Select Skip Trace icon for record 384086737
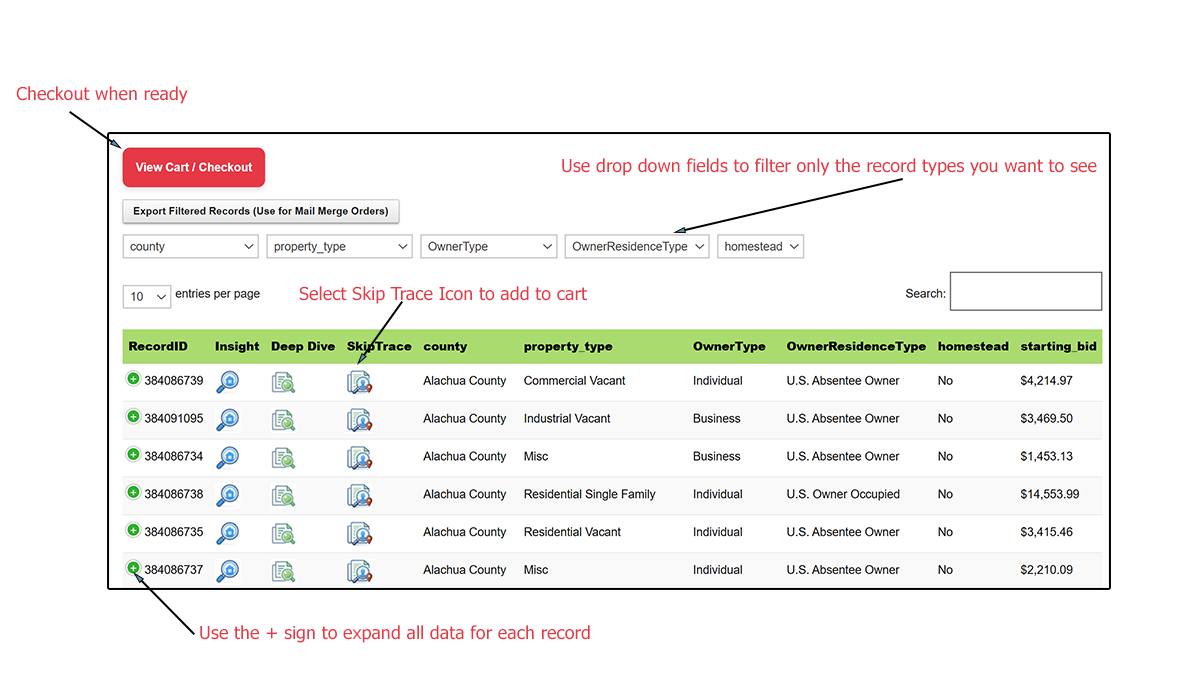This screenshot has width=1200, height=700. pos(359,571)
